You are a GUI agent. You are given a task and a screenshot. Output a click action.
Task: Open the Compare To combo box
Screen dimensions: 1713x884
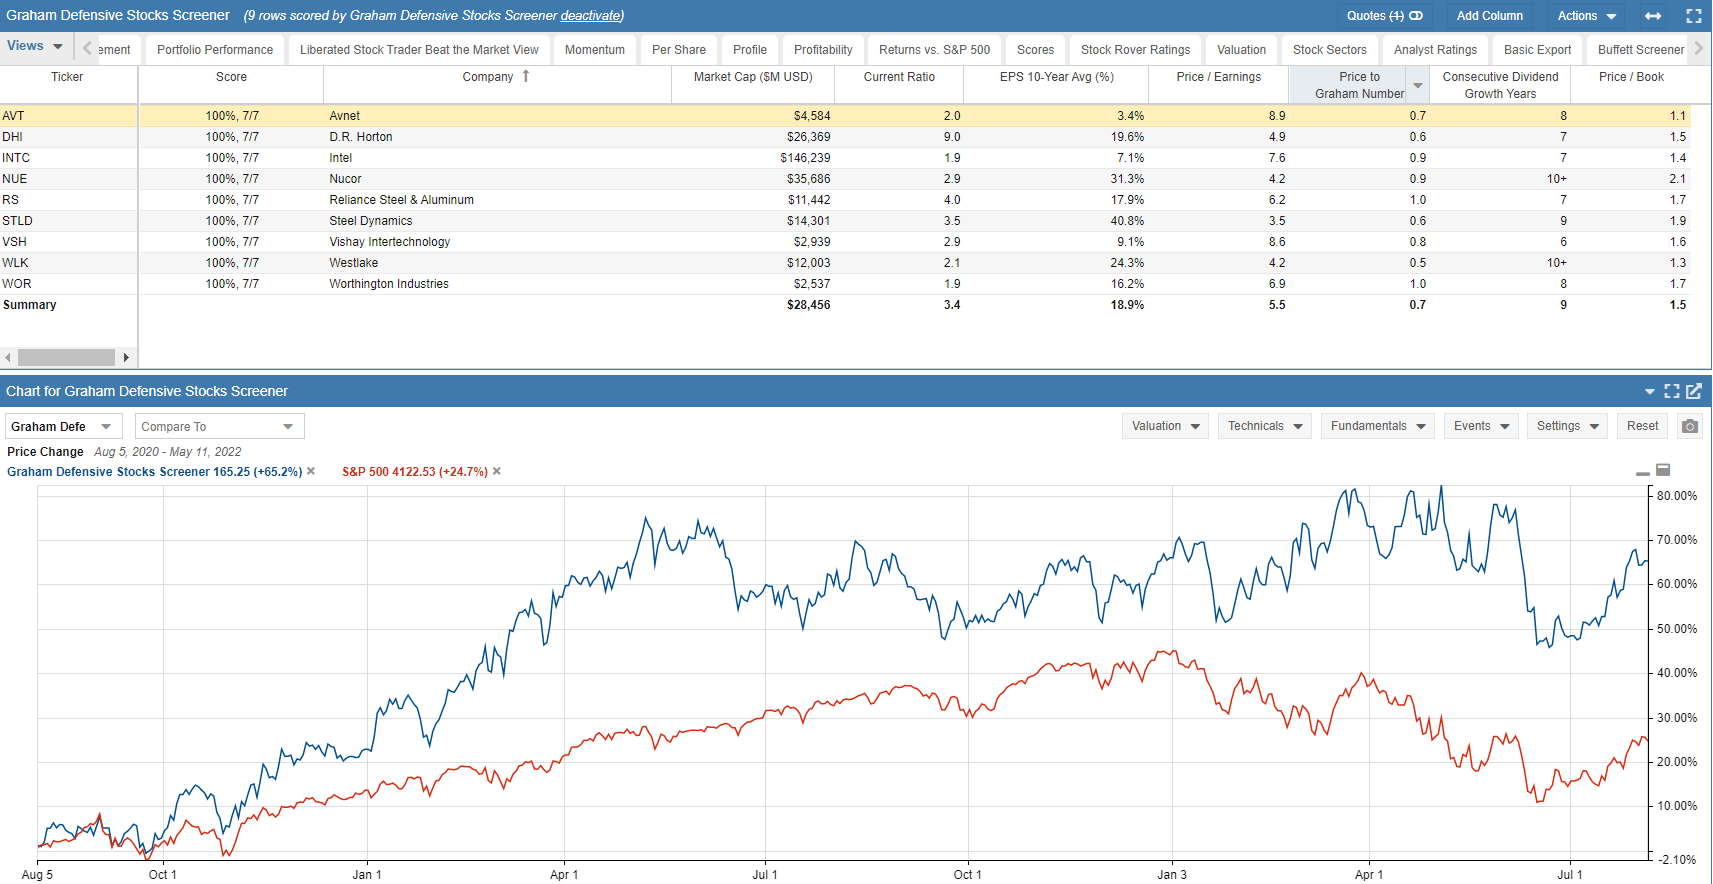219,427
